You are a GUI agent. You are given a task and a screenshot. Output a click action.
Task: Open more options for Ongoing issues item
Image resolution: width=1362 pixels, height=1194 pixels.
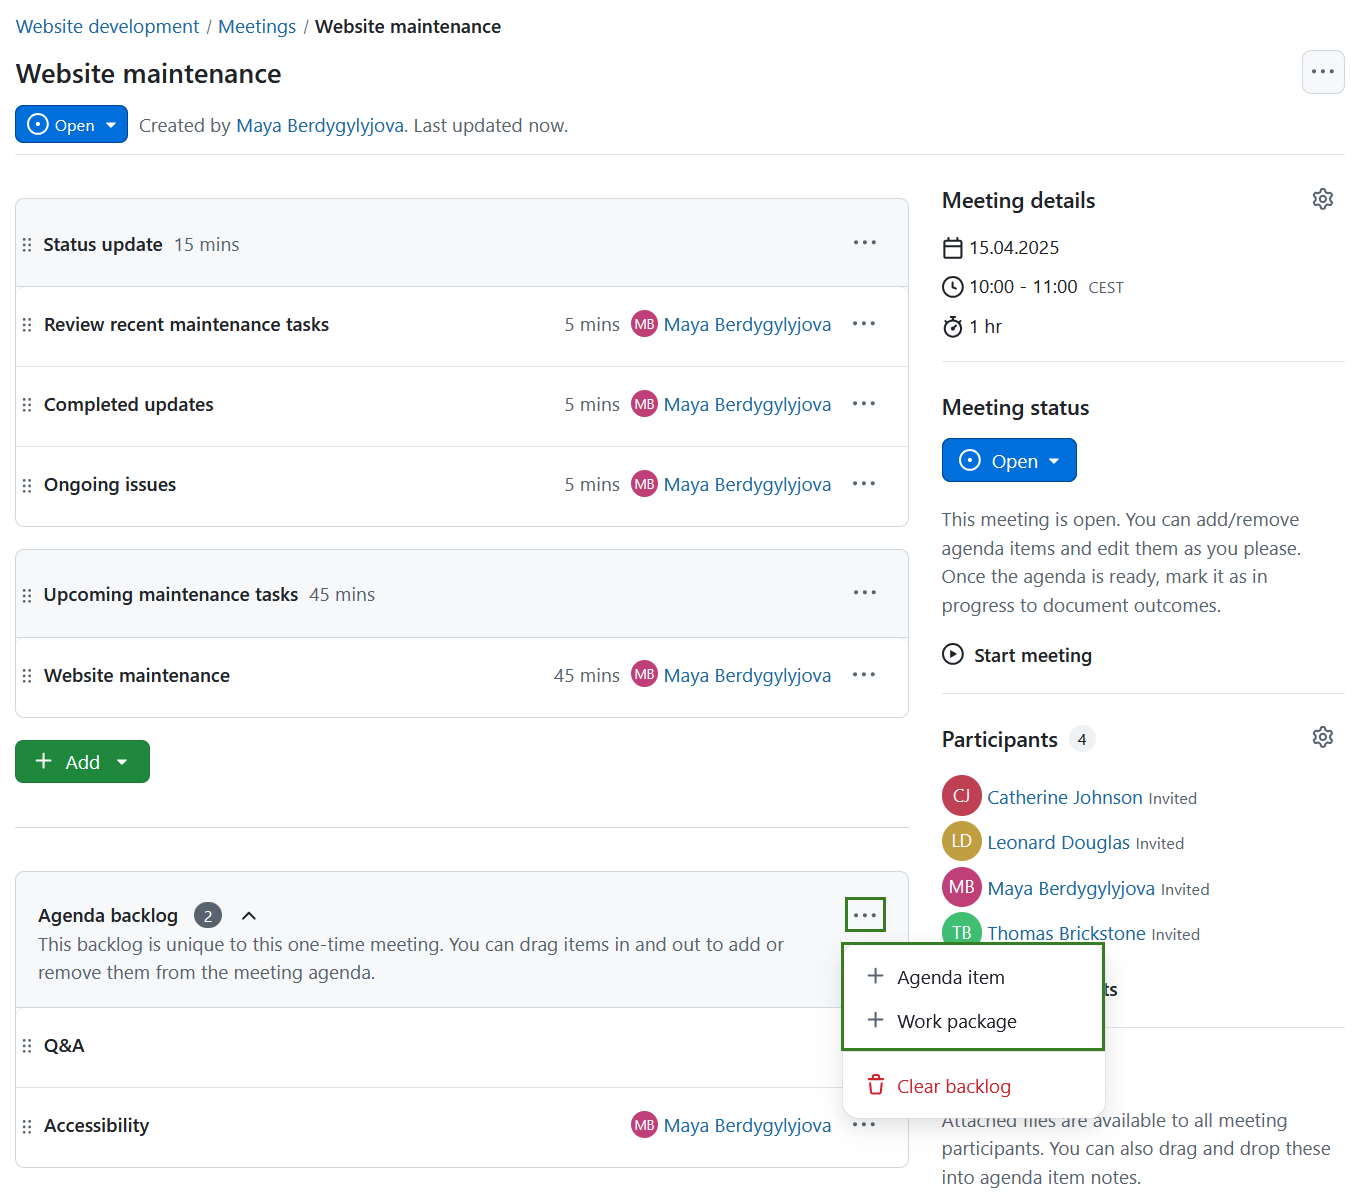864,484
